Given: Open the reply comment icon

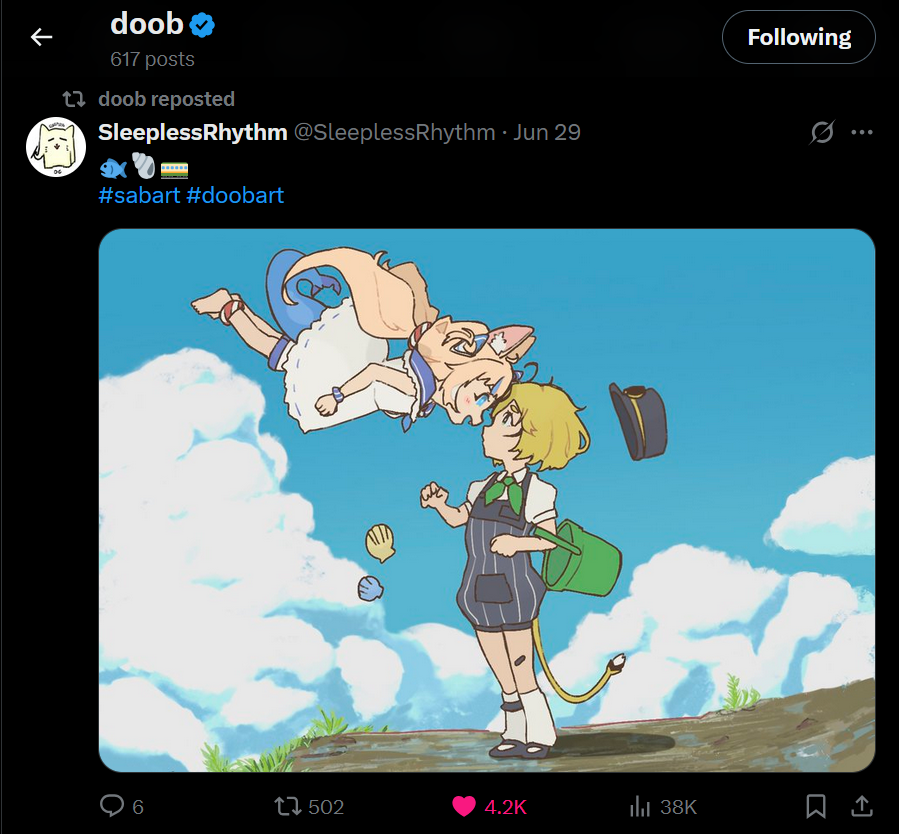Looking at the screenshot, I should pos(111,806).
